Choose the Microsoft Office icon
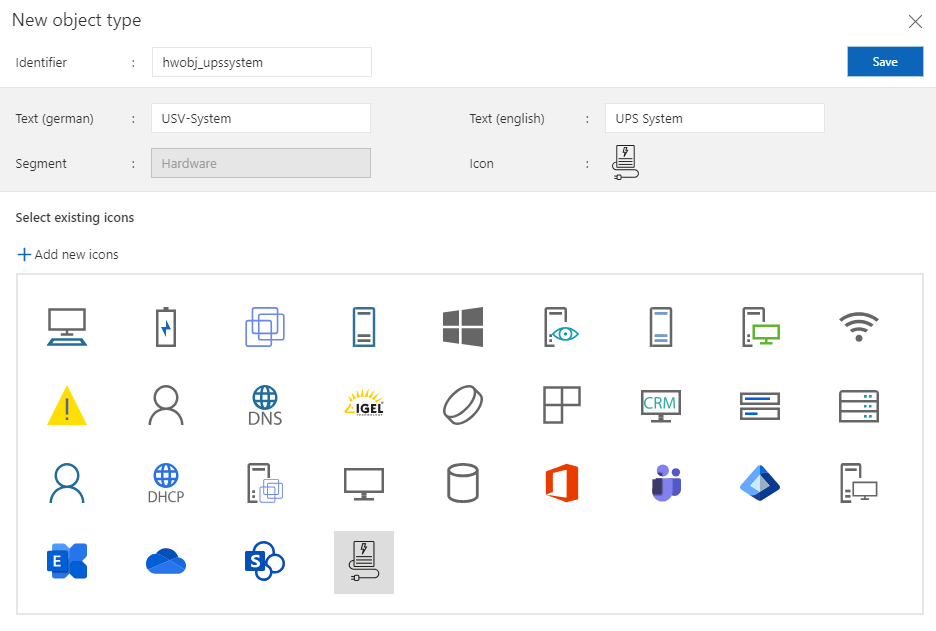This screenshot has height=631, width=936. (x=562, y=483)
